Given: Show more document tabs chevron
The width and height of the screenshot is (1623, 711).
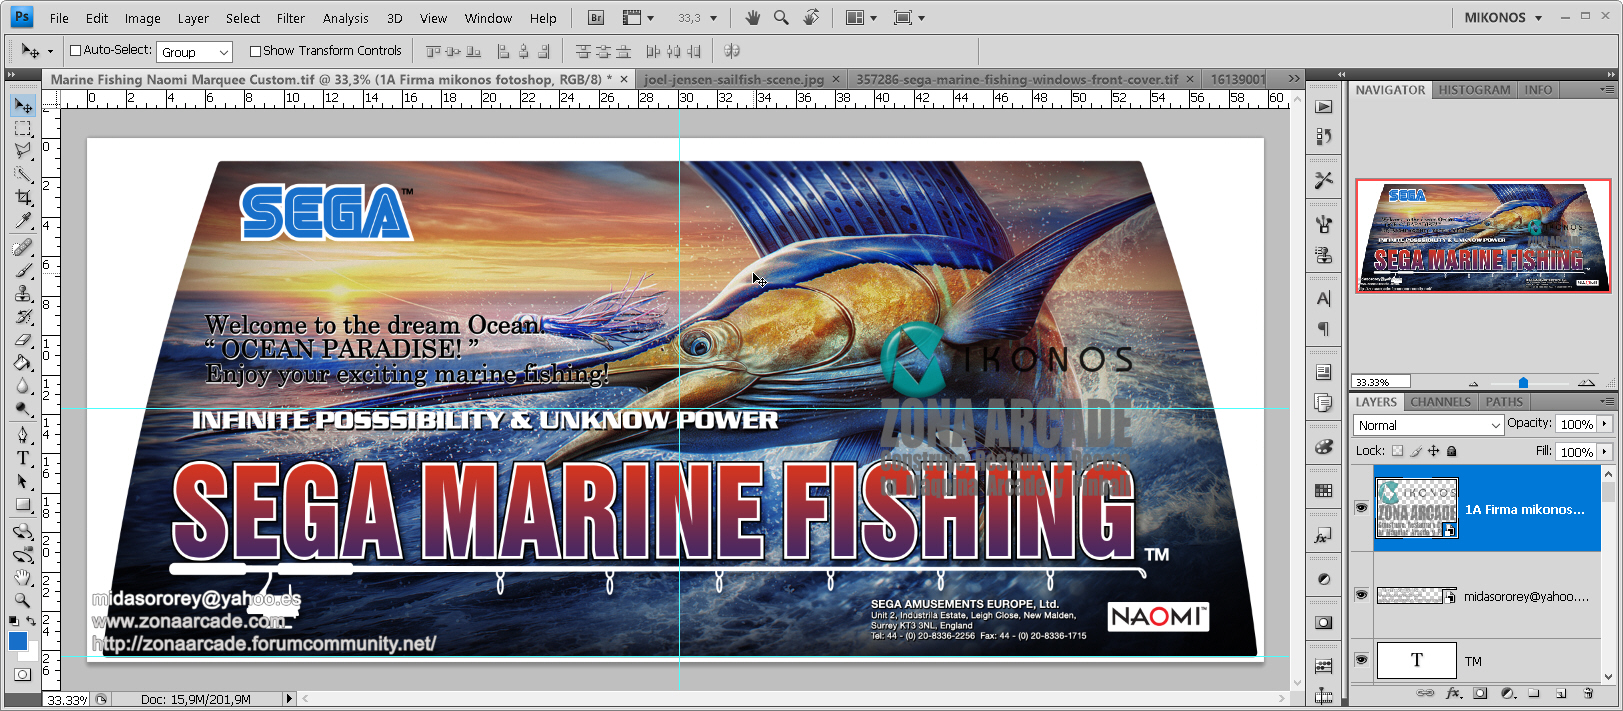Looking at the screenshot, I should [x=1294, y=78].
